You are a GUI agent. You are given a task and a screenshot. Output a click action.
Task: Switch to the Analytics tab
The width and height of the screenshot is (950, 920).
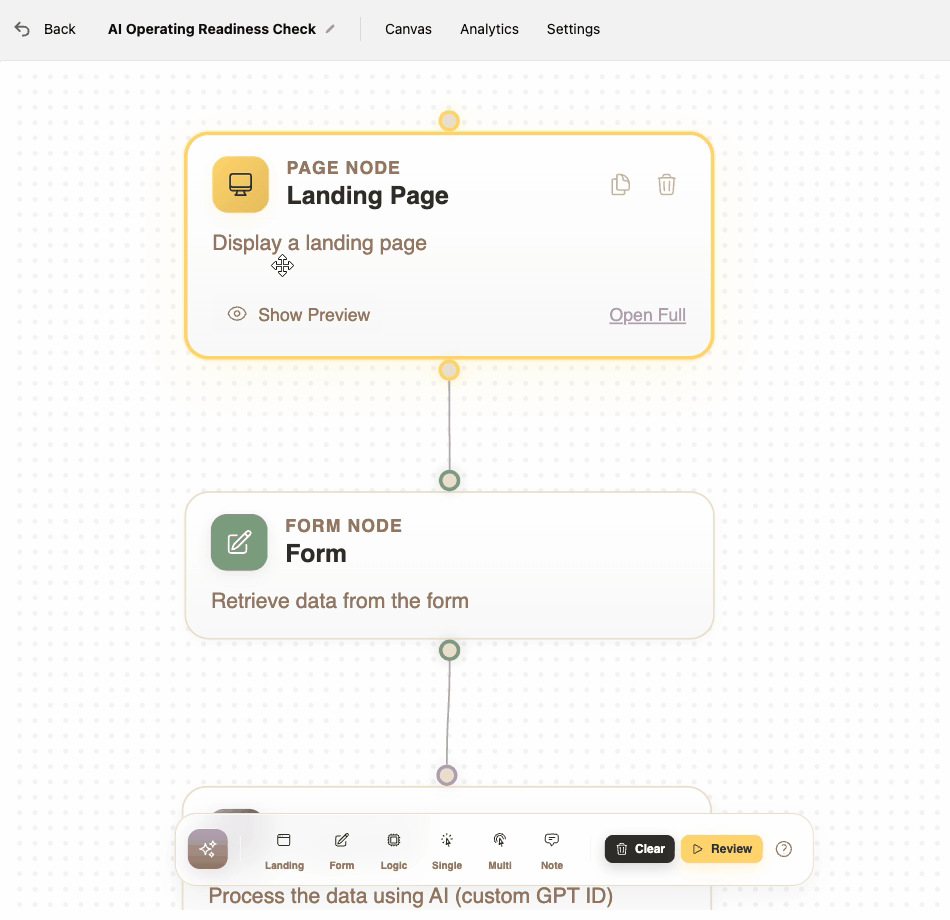point(489,29)
